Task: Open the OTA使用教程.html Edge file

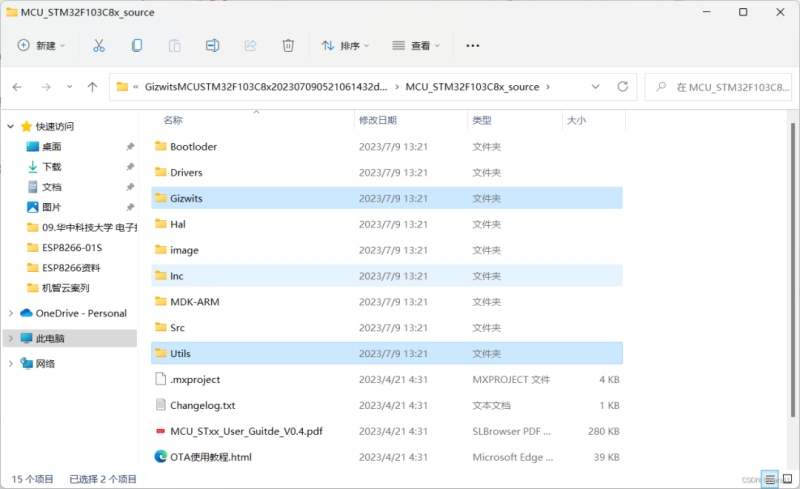Action: pyautogui.click(x=160, y=457)
